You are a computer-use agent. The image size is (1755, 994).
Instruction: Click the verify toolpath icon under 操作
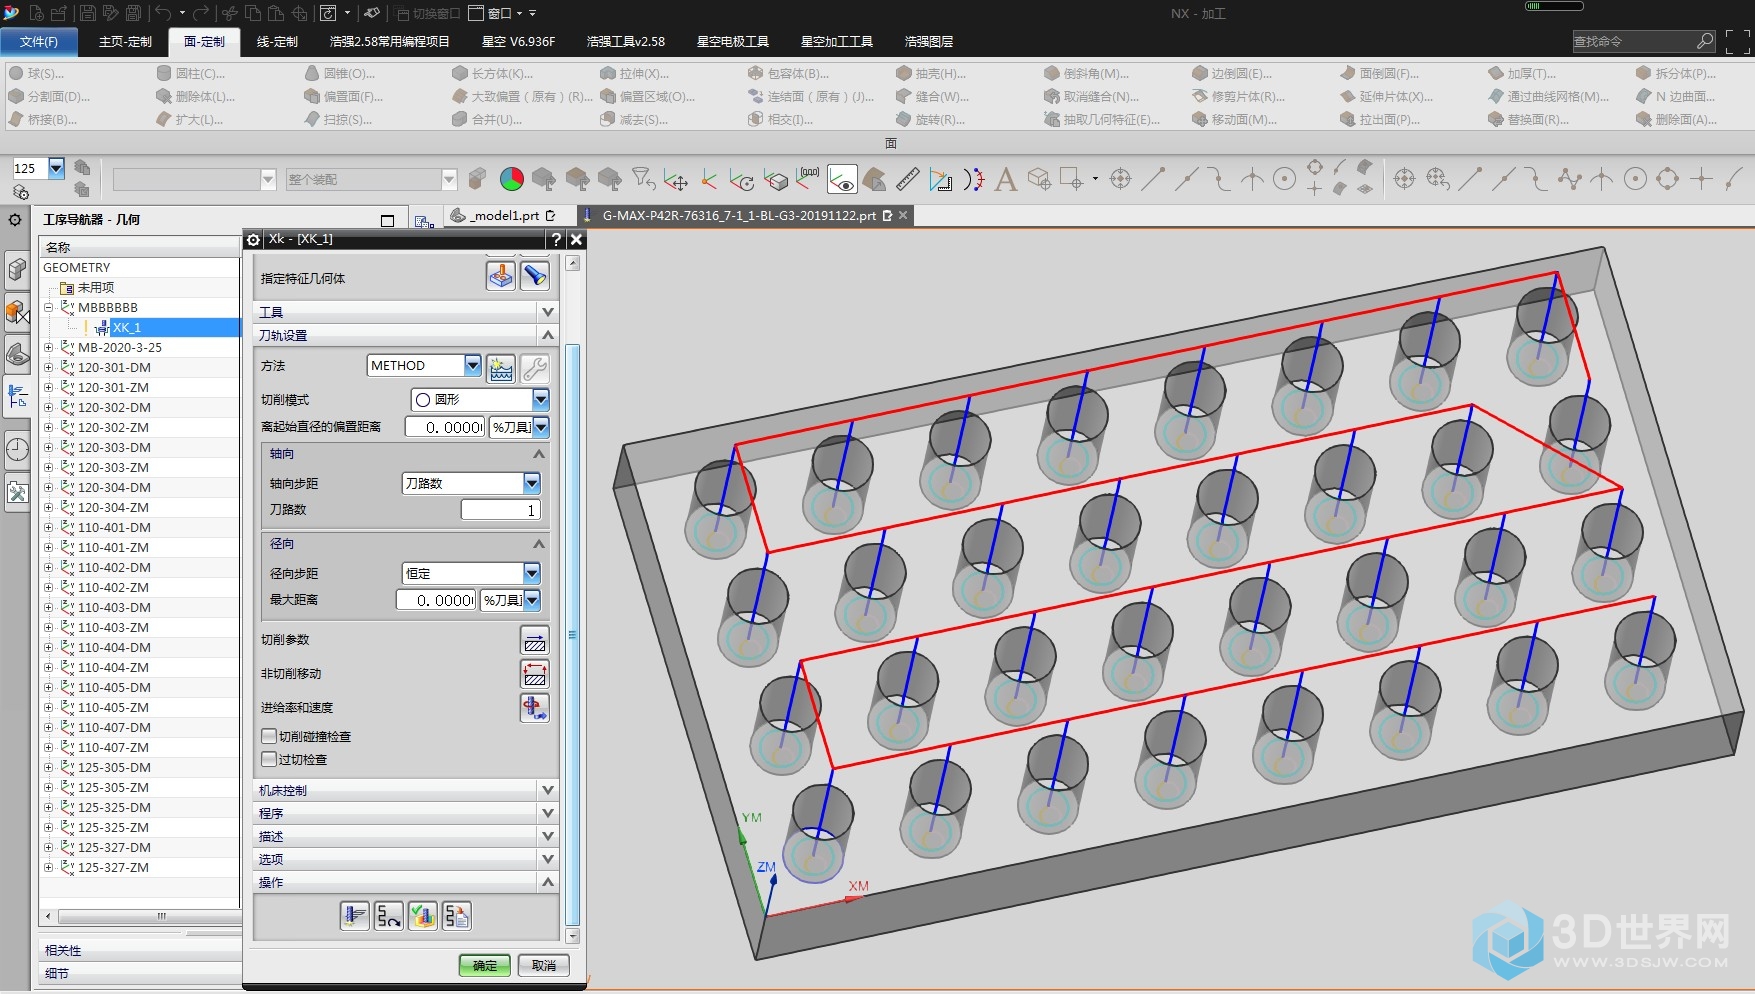click(423, 915)
